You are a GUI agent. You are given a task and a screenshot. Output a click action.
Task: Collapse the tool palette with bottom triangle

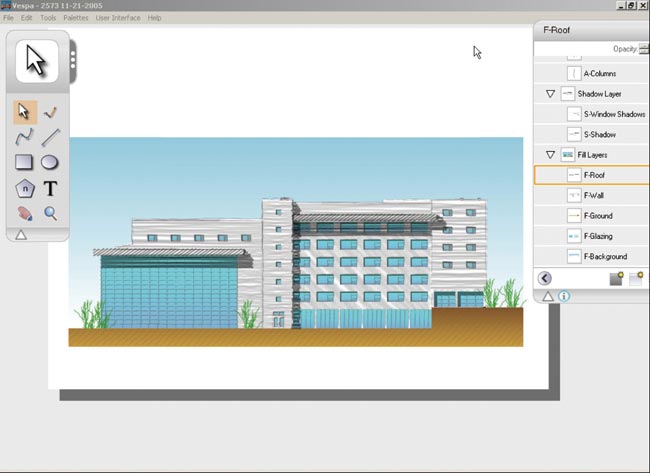click(x=18, y=234)
